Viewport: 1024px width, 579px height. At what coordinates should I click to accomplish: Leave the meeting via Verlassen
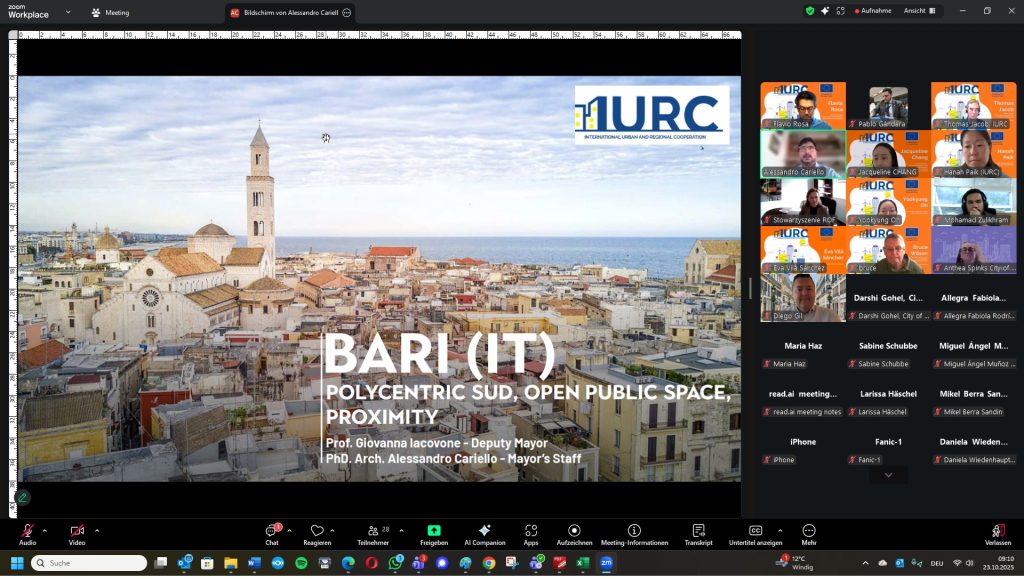(x=997, y=531)
